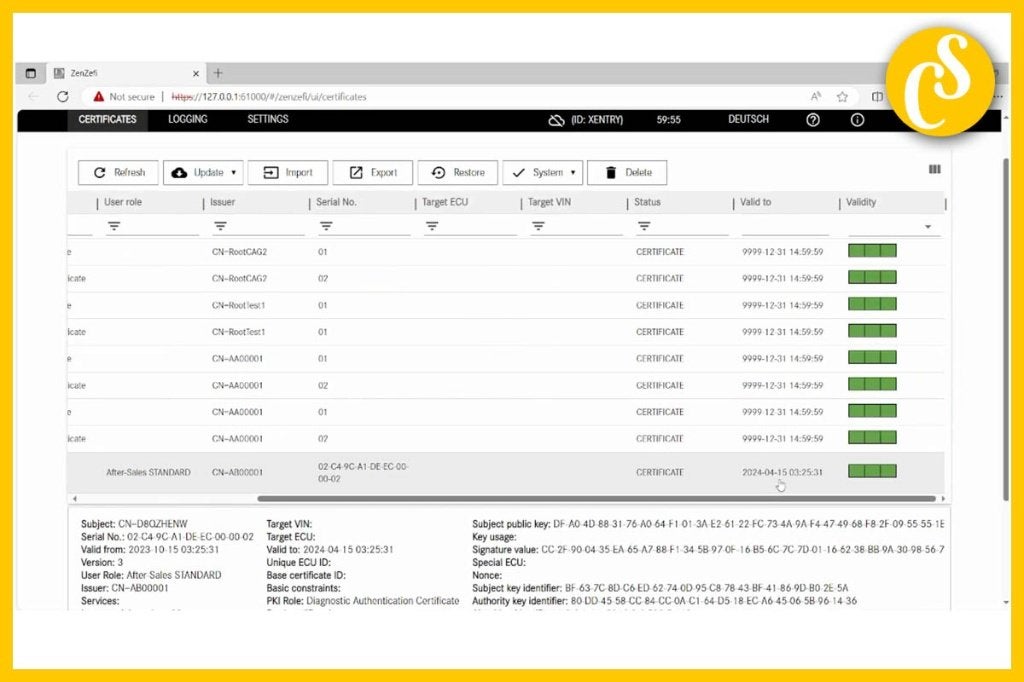The image size is (1024, 682).
Task: Sort by the Validity column header
Action: tap(861, 203)
